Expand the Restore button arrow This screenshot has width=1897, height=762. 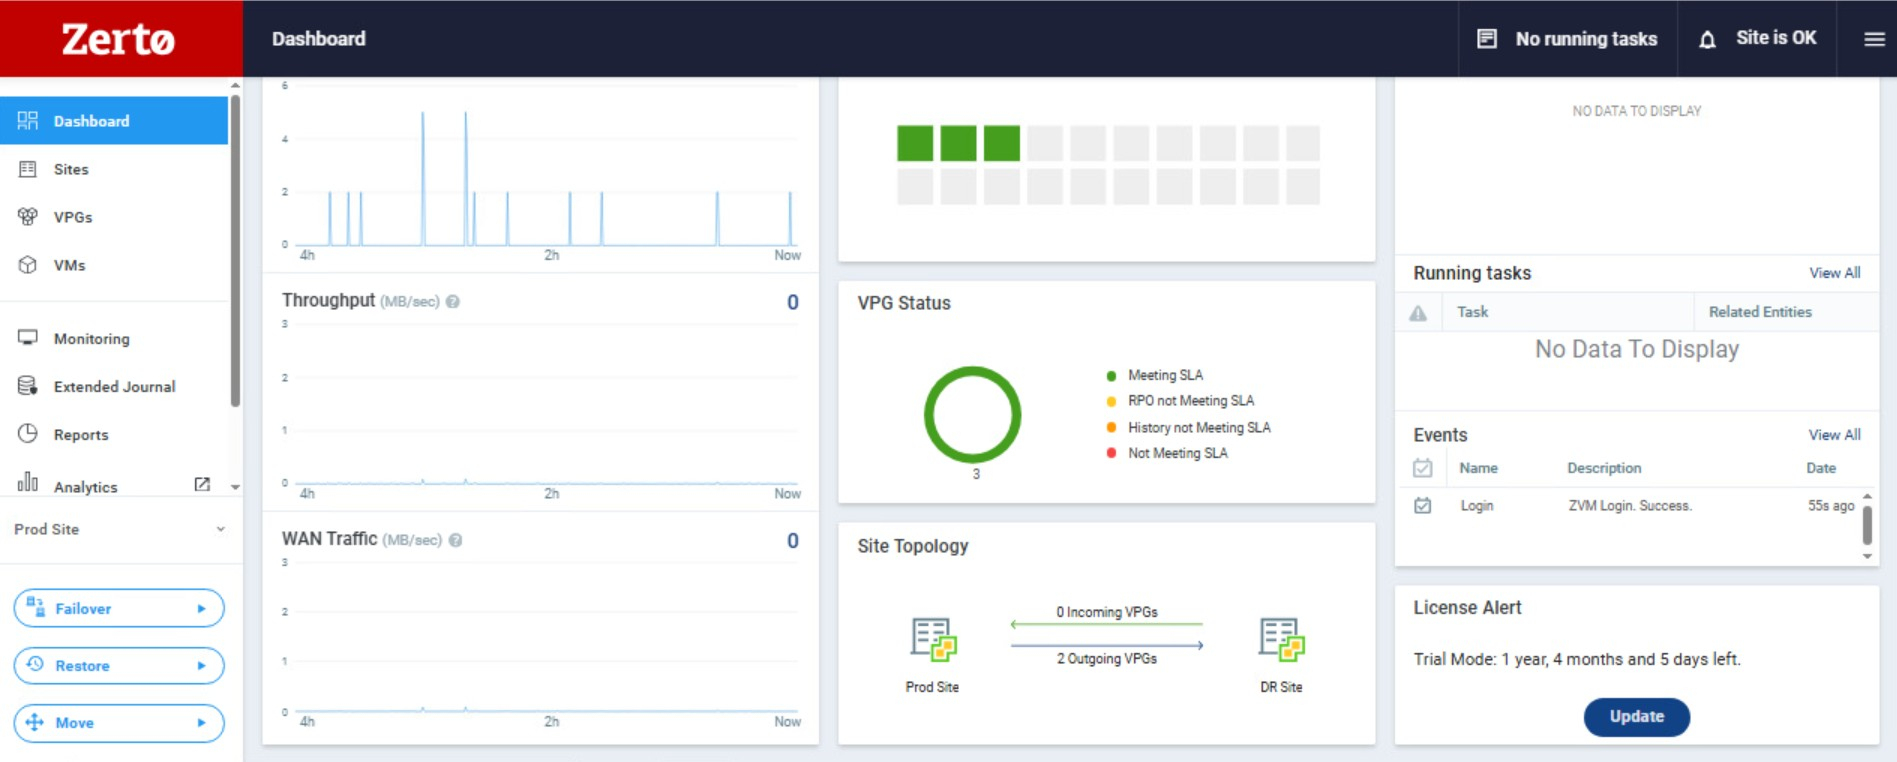tap(201, 666)
